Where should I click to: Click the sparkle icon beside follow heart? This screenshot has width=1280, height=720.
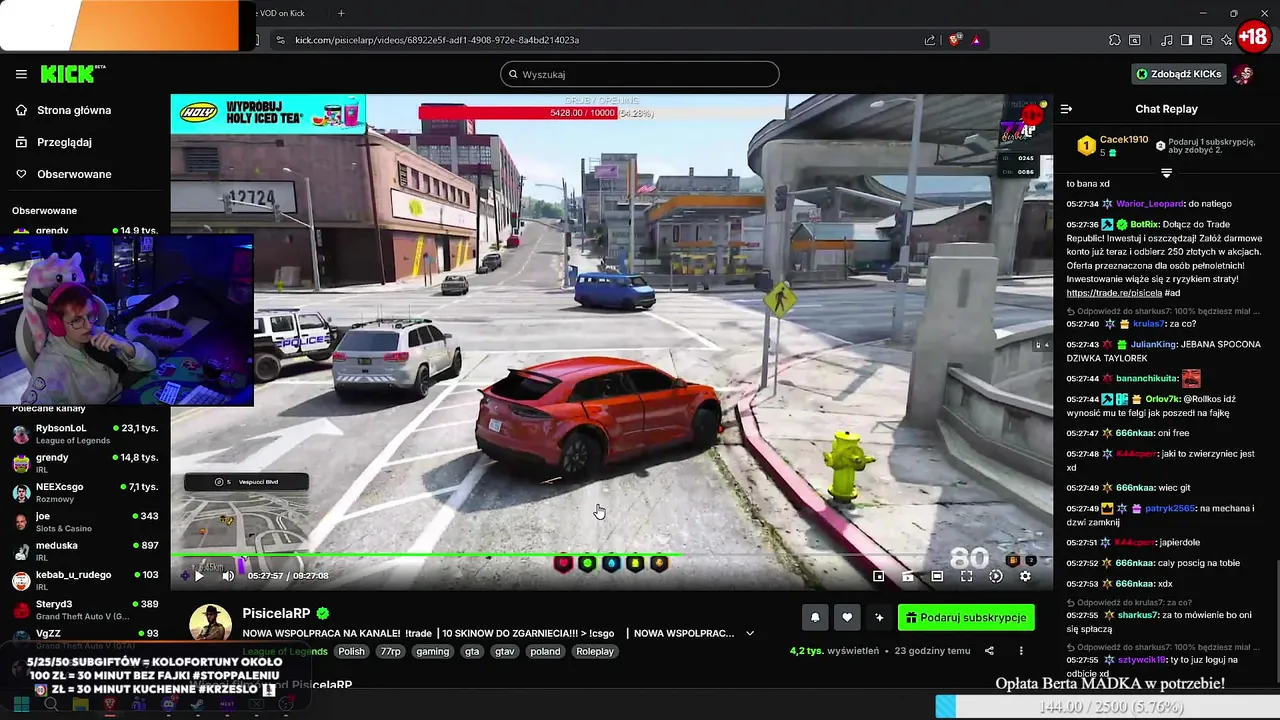[x=879, y=618]
